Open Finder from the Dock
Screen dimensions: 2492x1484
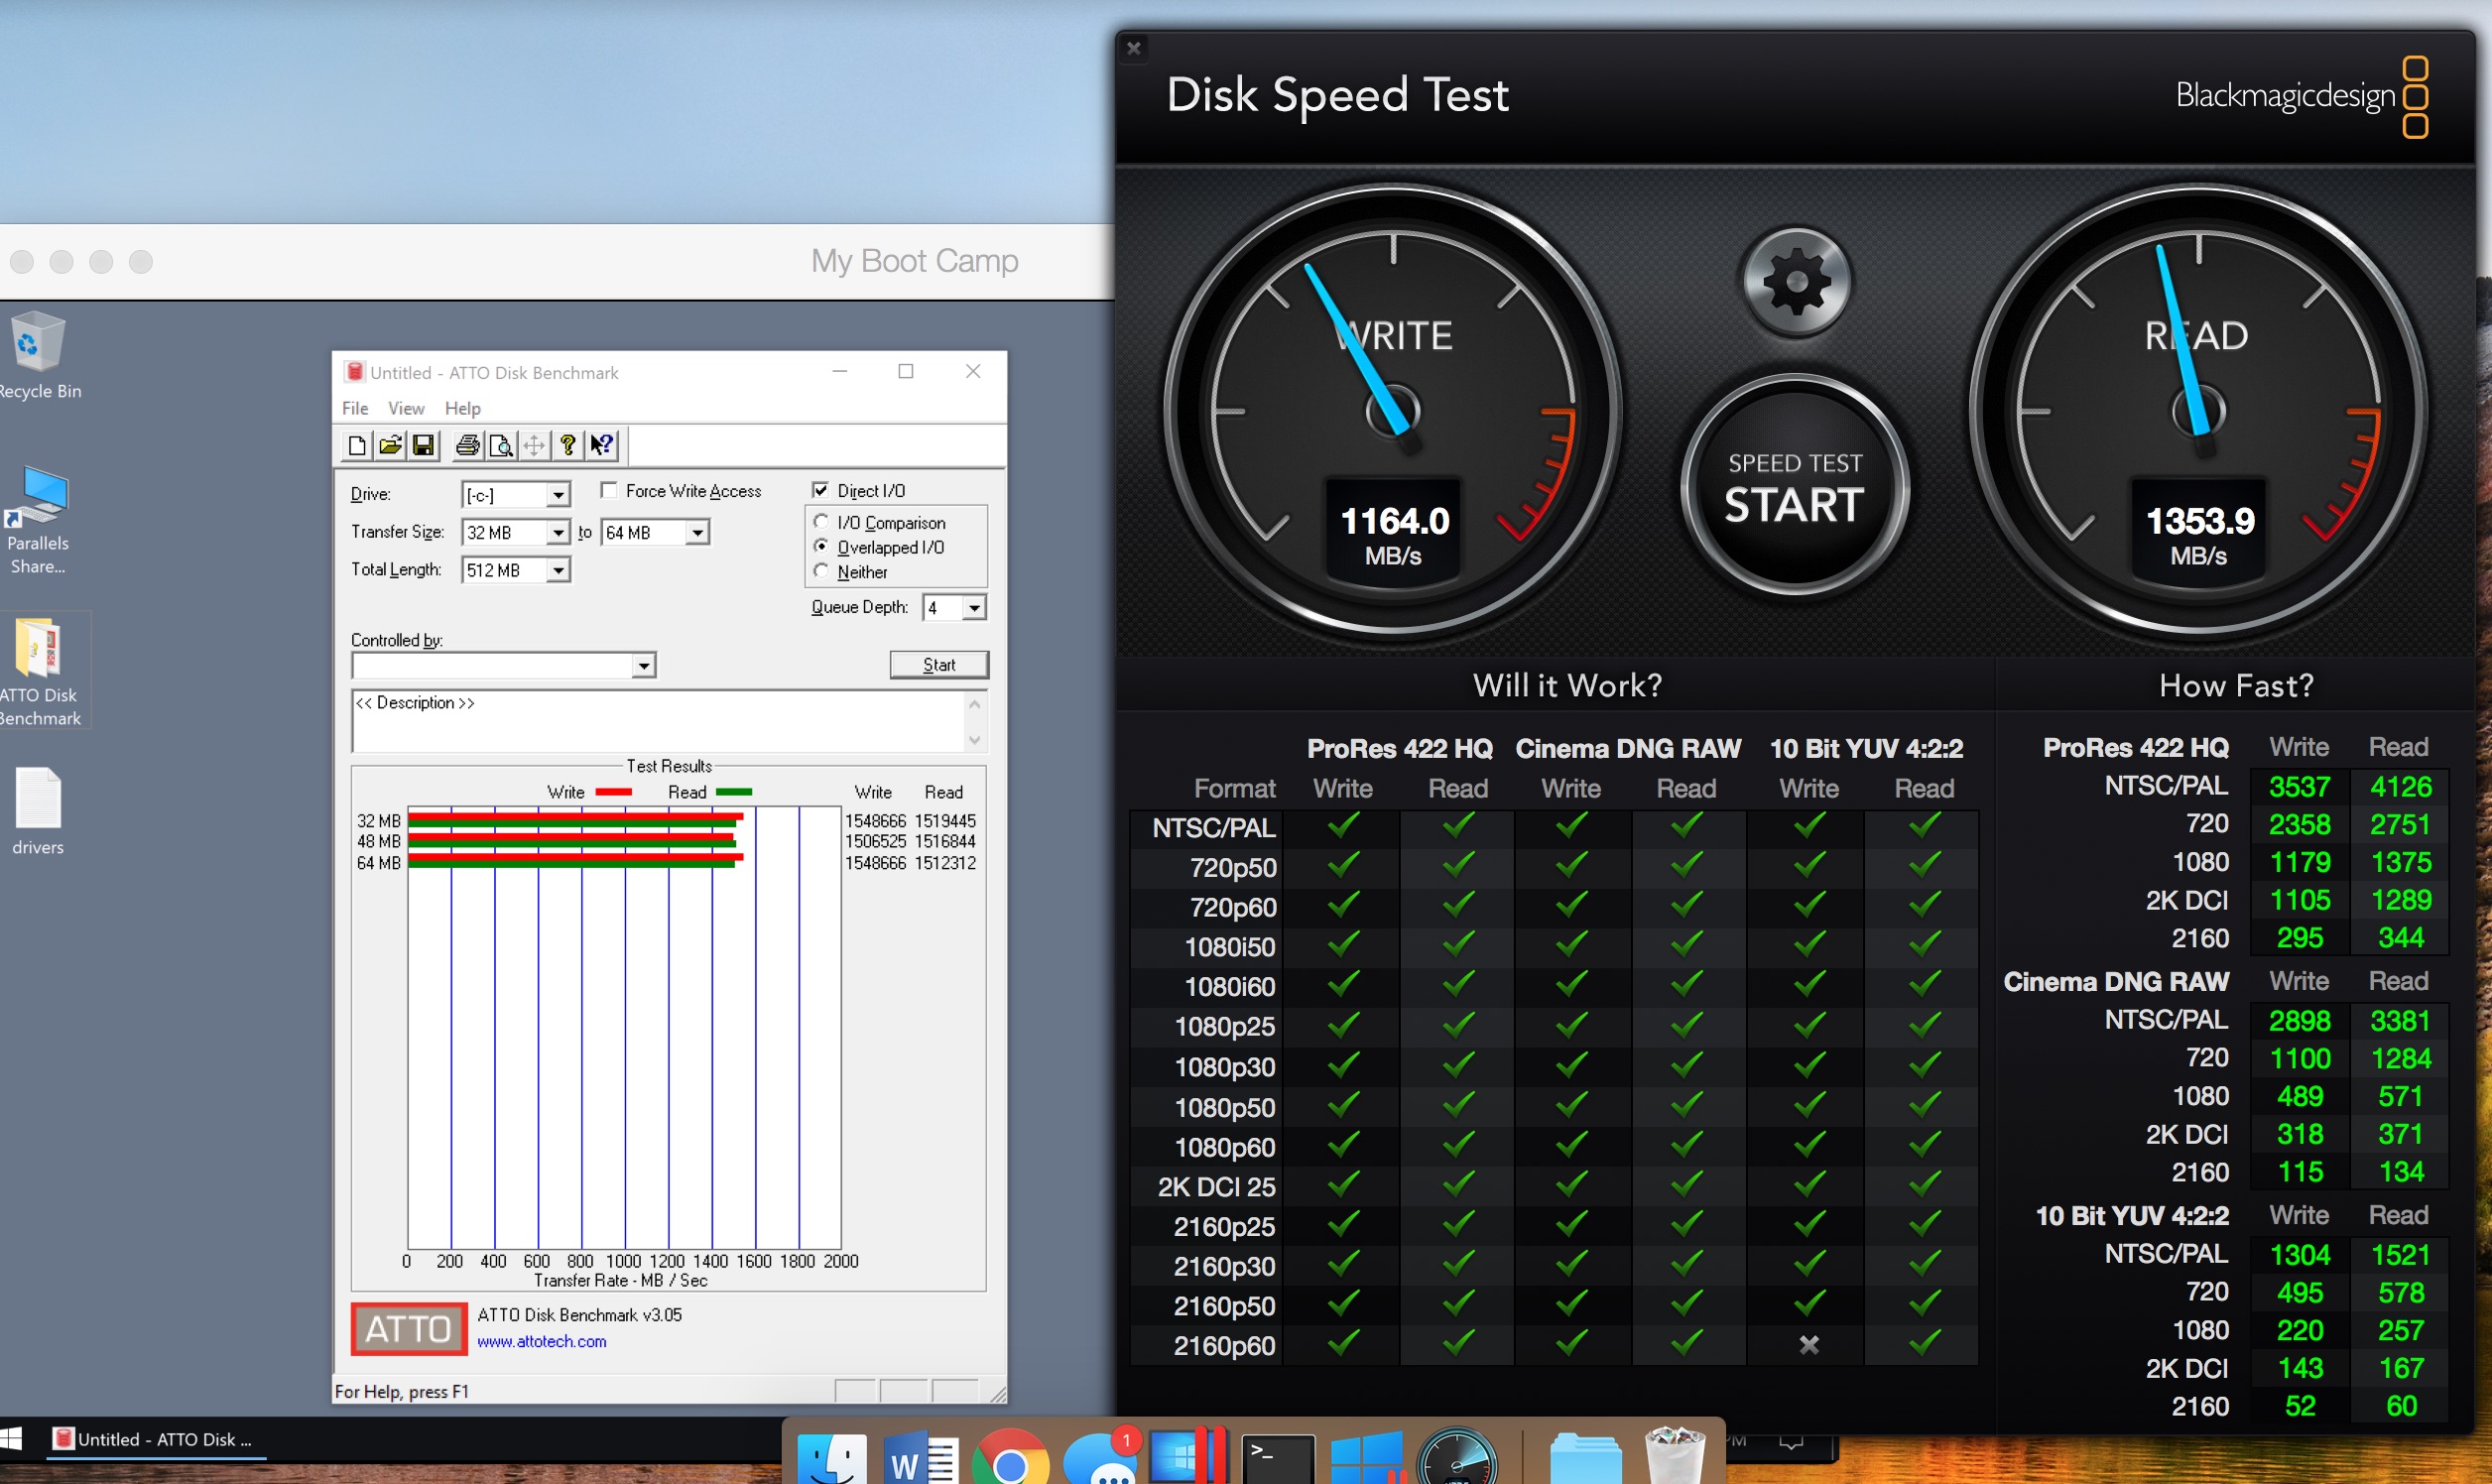pos(831,1458)
